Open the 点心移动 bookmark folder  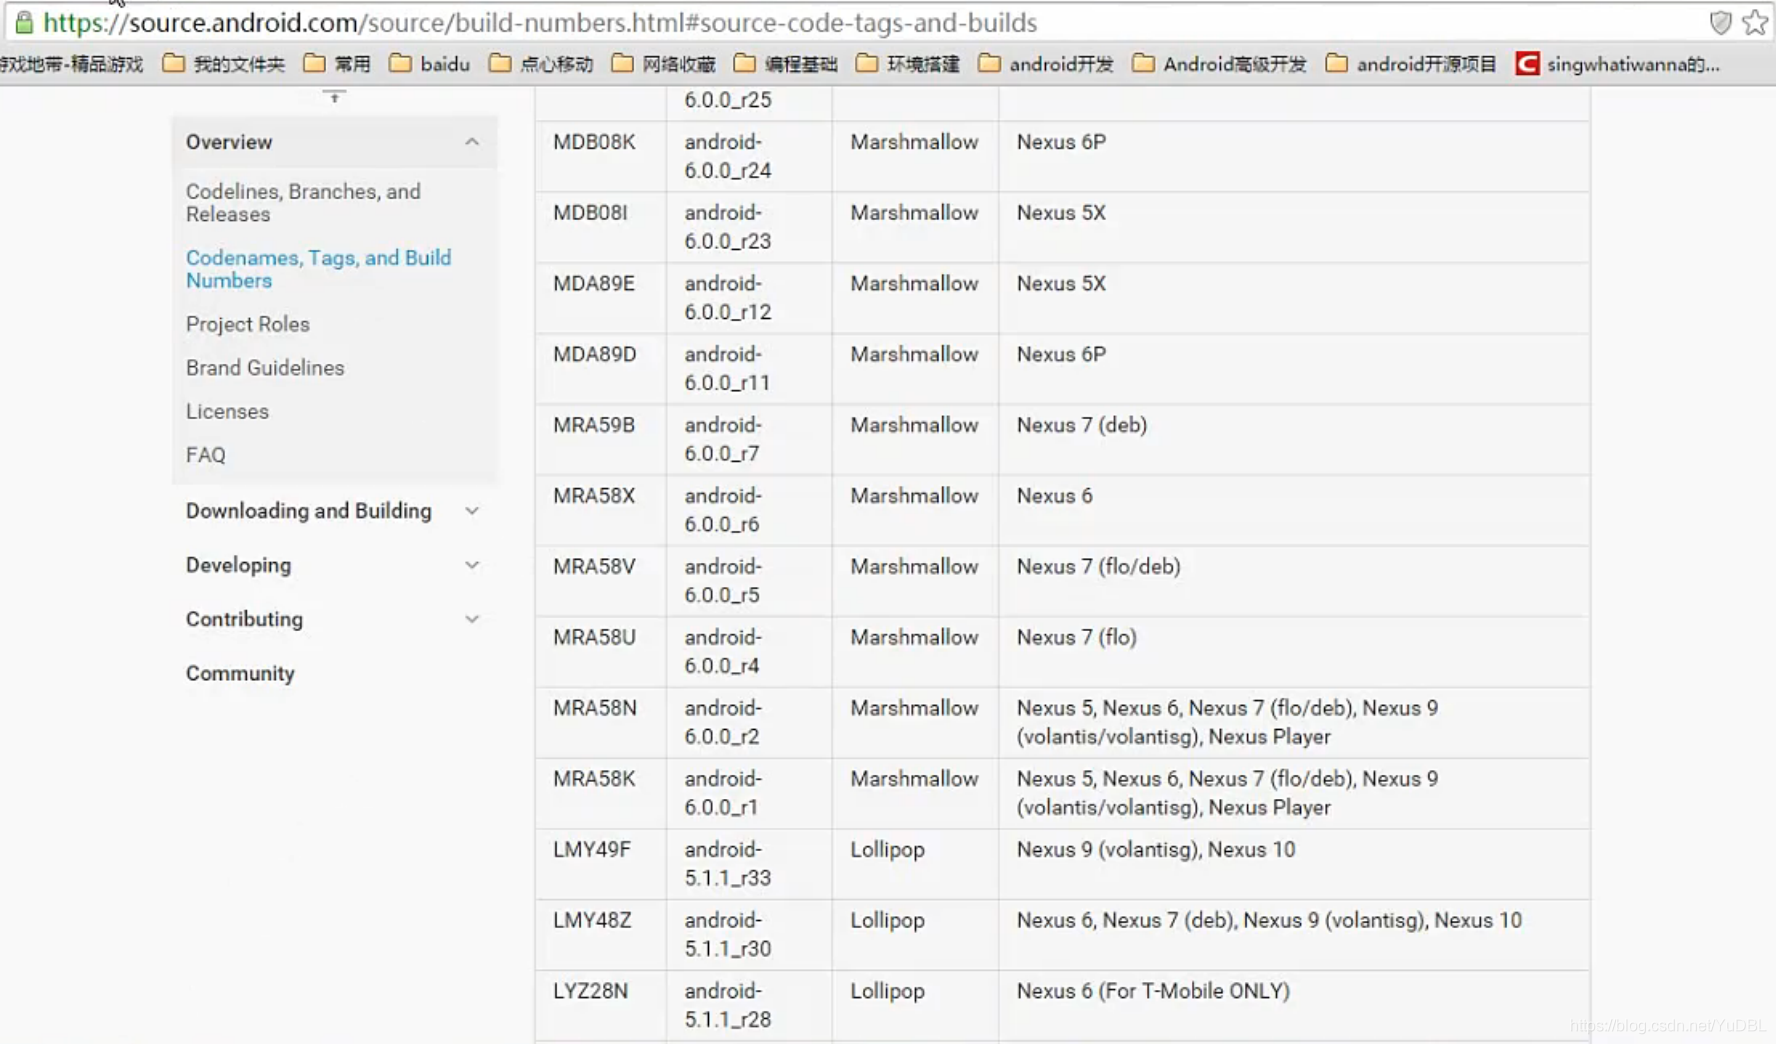541,64
